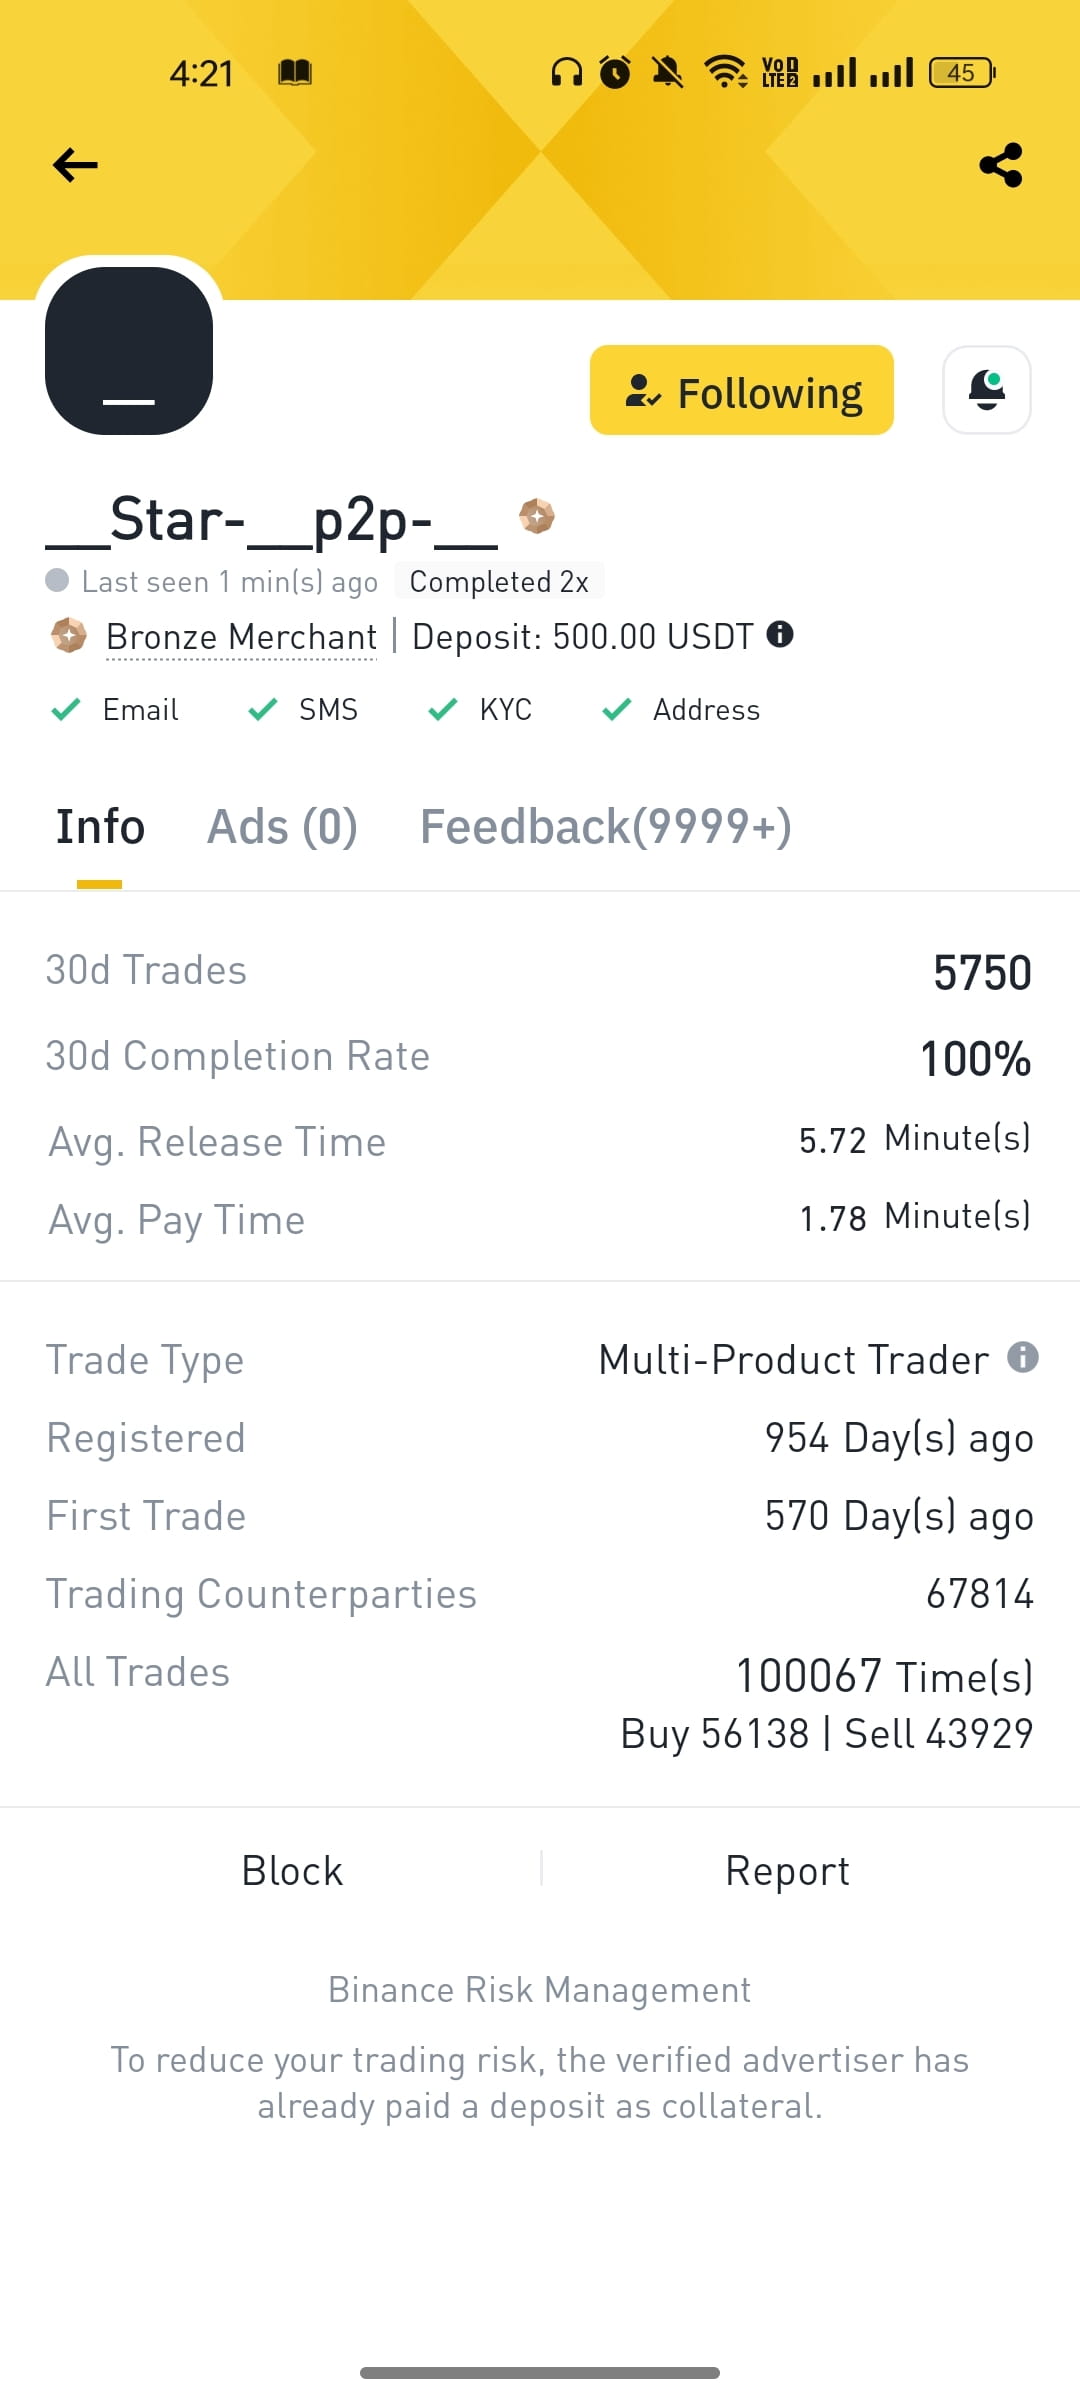The width and height of the screenshot is (1080, 2400).
Task: Toggle the Following button
Action: 742,390
